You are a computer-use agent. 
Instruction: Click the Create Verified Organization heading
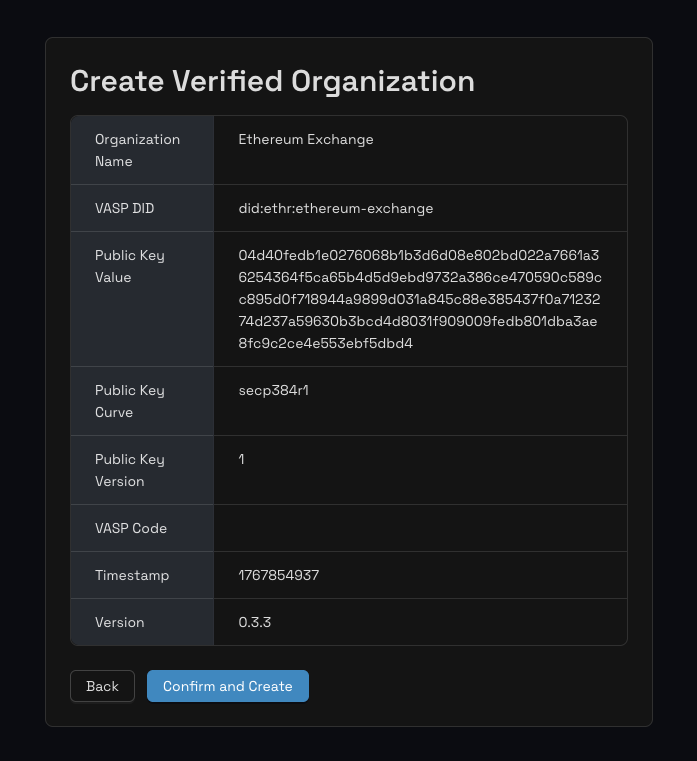[272, 81]
